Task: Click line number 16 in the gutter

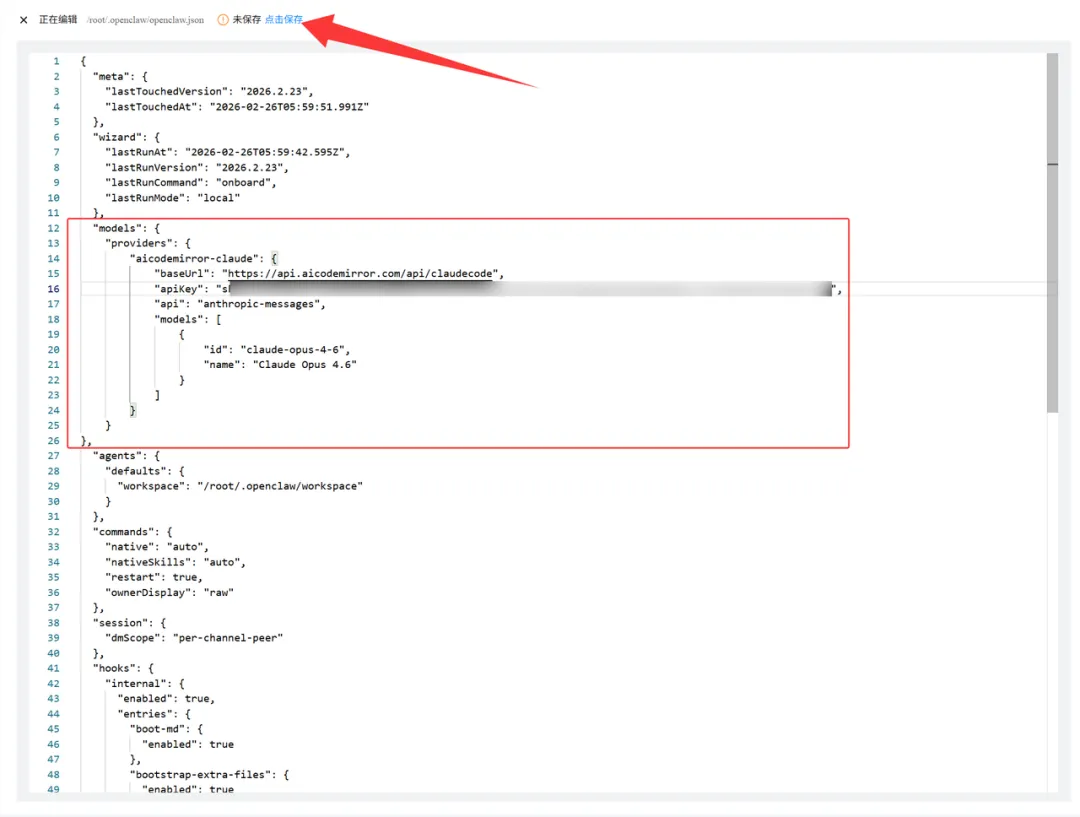Action: tap(54, 289)
